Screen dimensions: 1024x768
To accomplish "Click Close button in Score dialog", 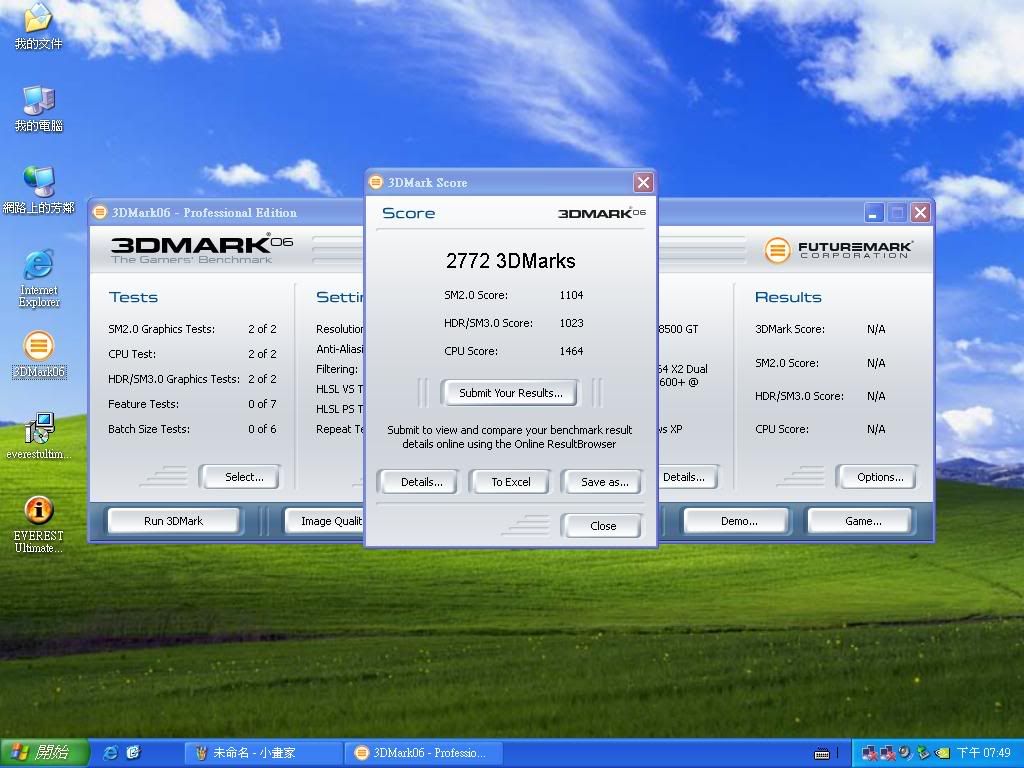I will pyautogui.click(x=602, y=526).
